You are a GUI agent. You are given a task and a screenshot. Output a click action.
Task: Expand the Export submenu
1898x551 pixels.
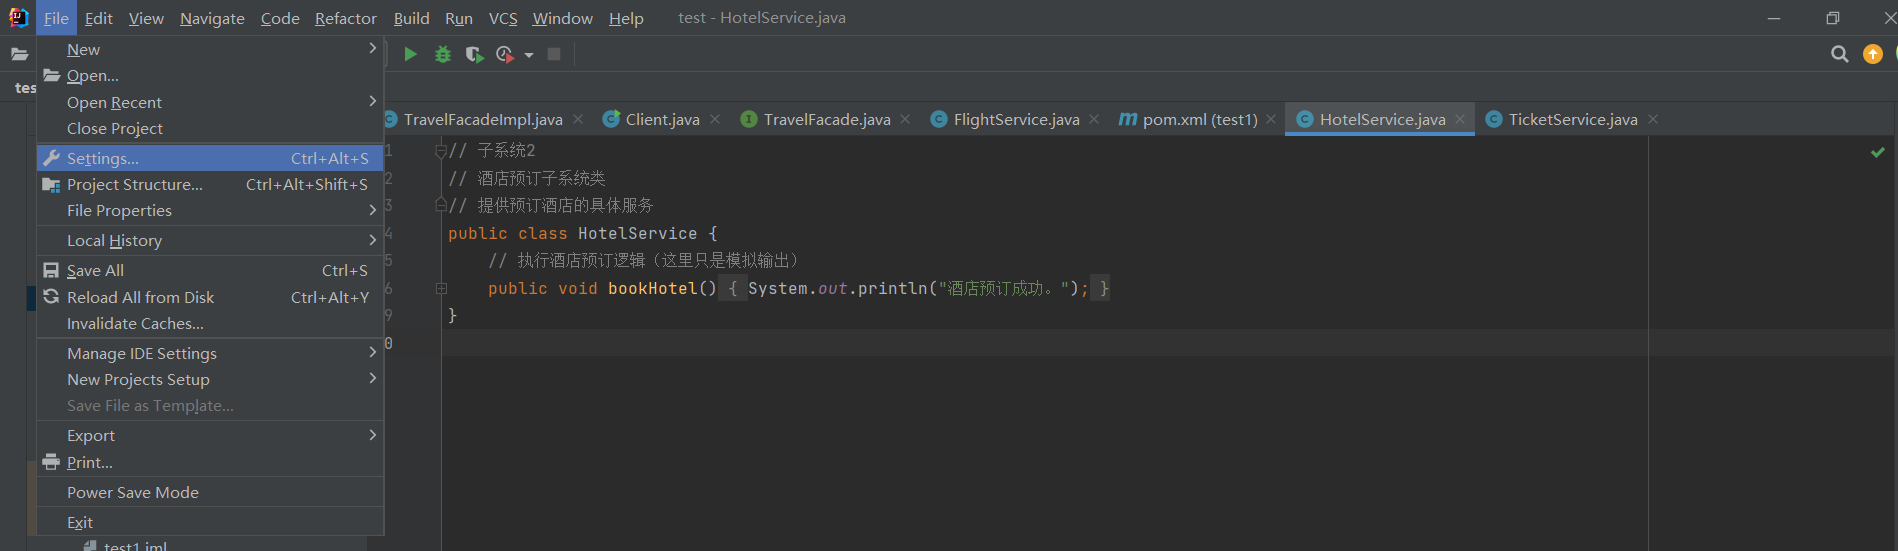(372, 435)
